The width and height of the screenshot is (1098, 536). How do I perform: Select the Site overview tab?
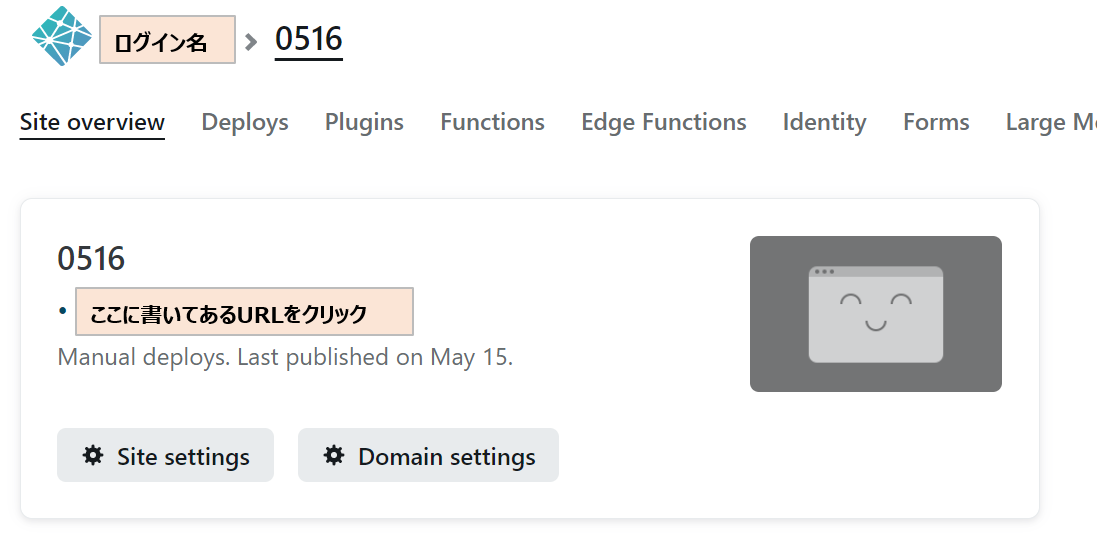(x=92, y=122)
